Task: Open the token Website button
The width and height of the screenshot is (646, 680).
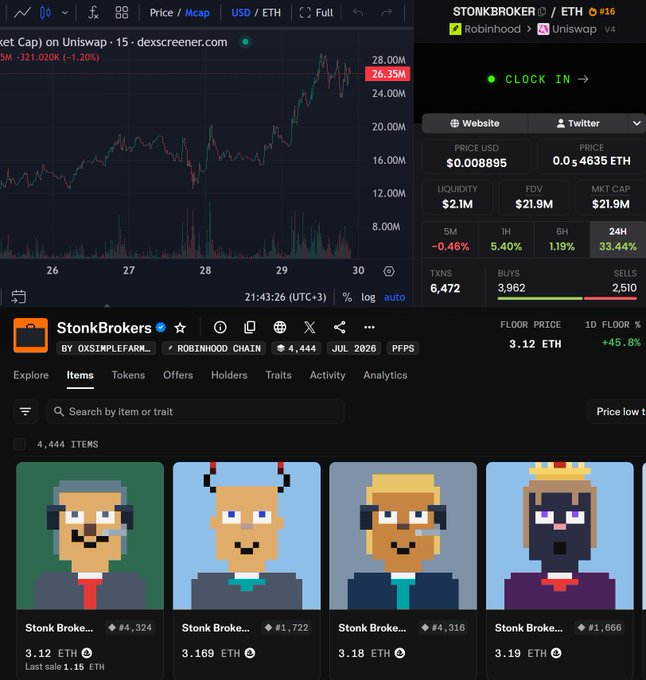Action: (x=475, y=123)
